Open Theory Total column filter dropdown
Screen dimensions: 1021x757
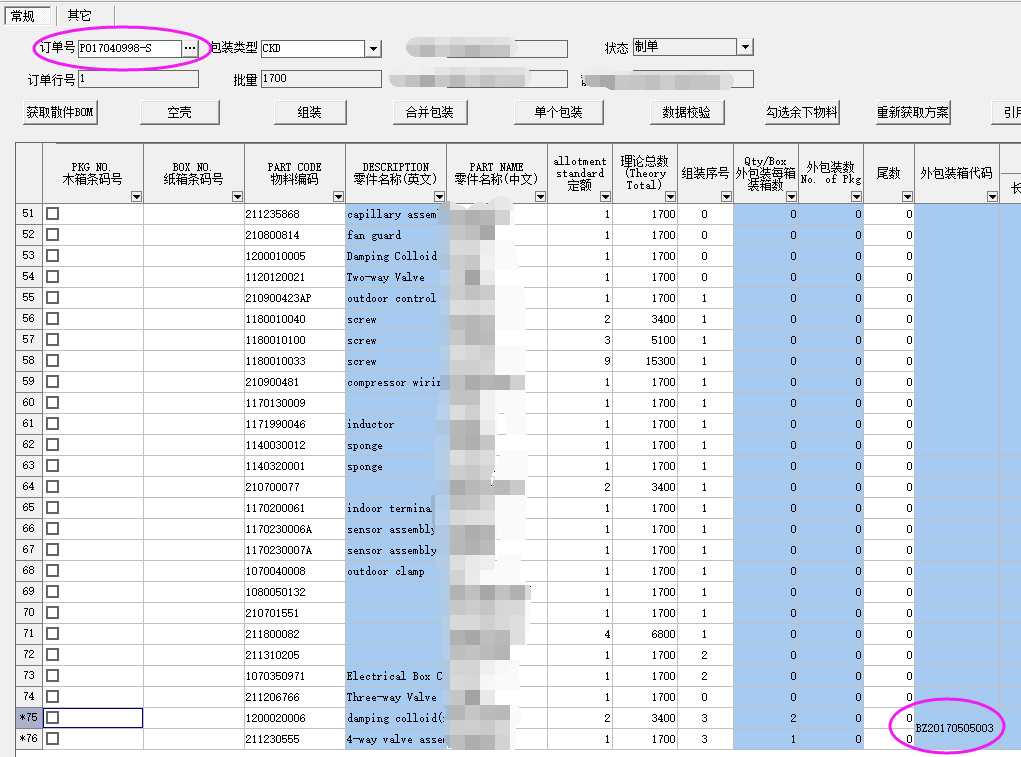(x=670, y=197)
